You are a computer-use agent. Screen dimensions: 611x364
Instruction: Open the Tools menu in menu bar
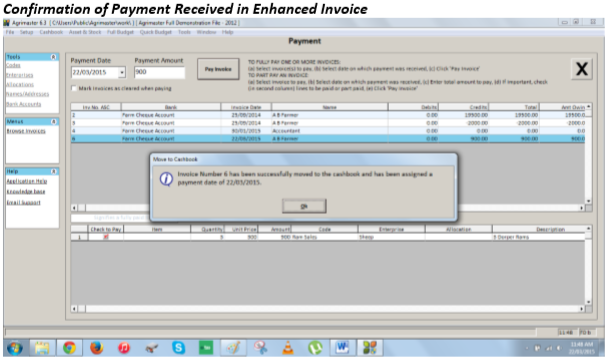point(184,32)
